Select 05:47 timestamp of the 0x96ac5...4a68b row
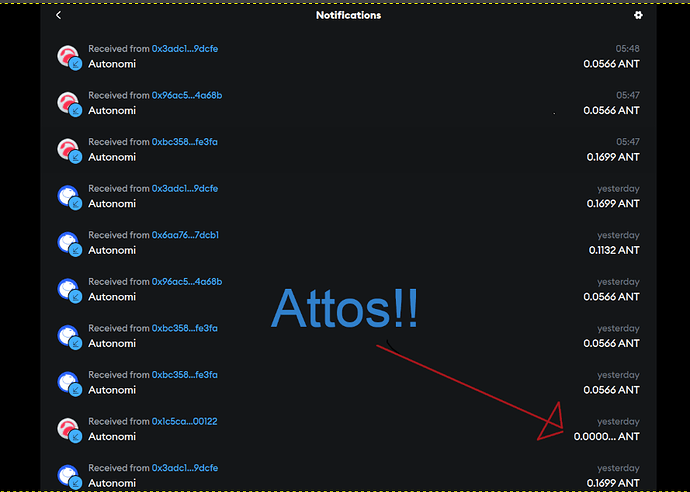Viewport: 690px width, 492px height. coord(628,95)
